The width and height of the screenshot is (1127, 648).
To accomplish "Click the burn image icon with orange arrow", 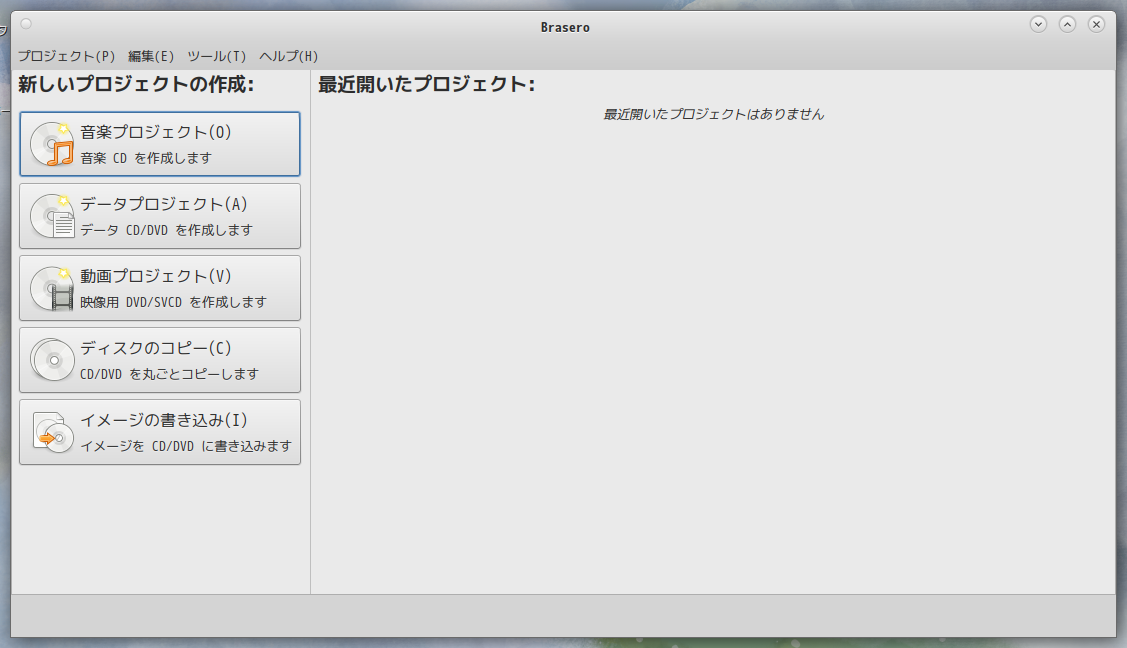I will coord(52,432).
